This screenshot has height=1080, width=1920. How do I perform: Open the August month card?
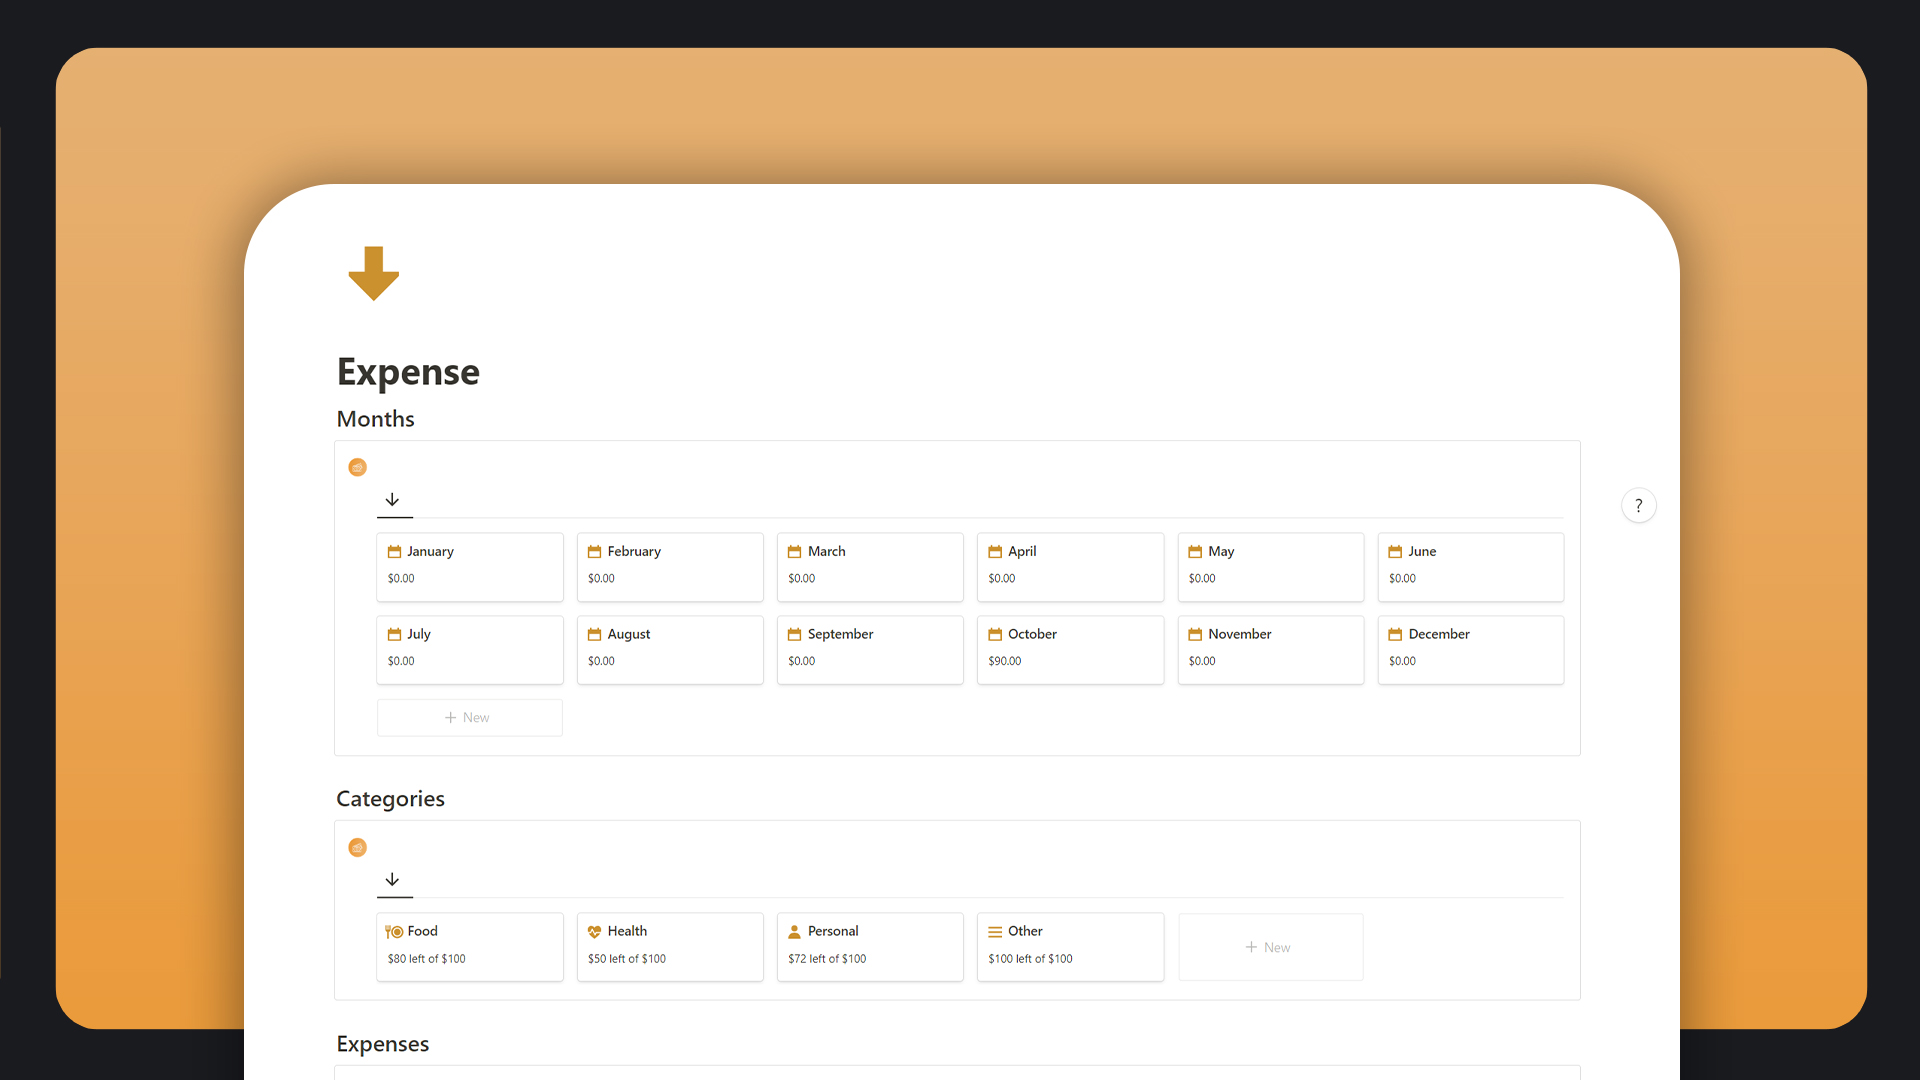pos(669,649)
